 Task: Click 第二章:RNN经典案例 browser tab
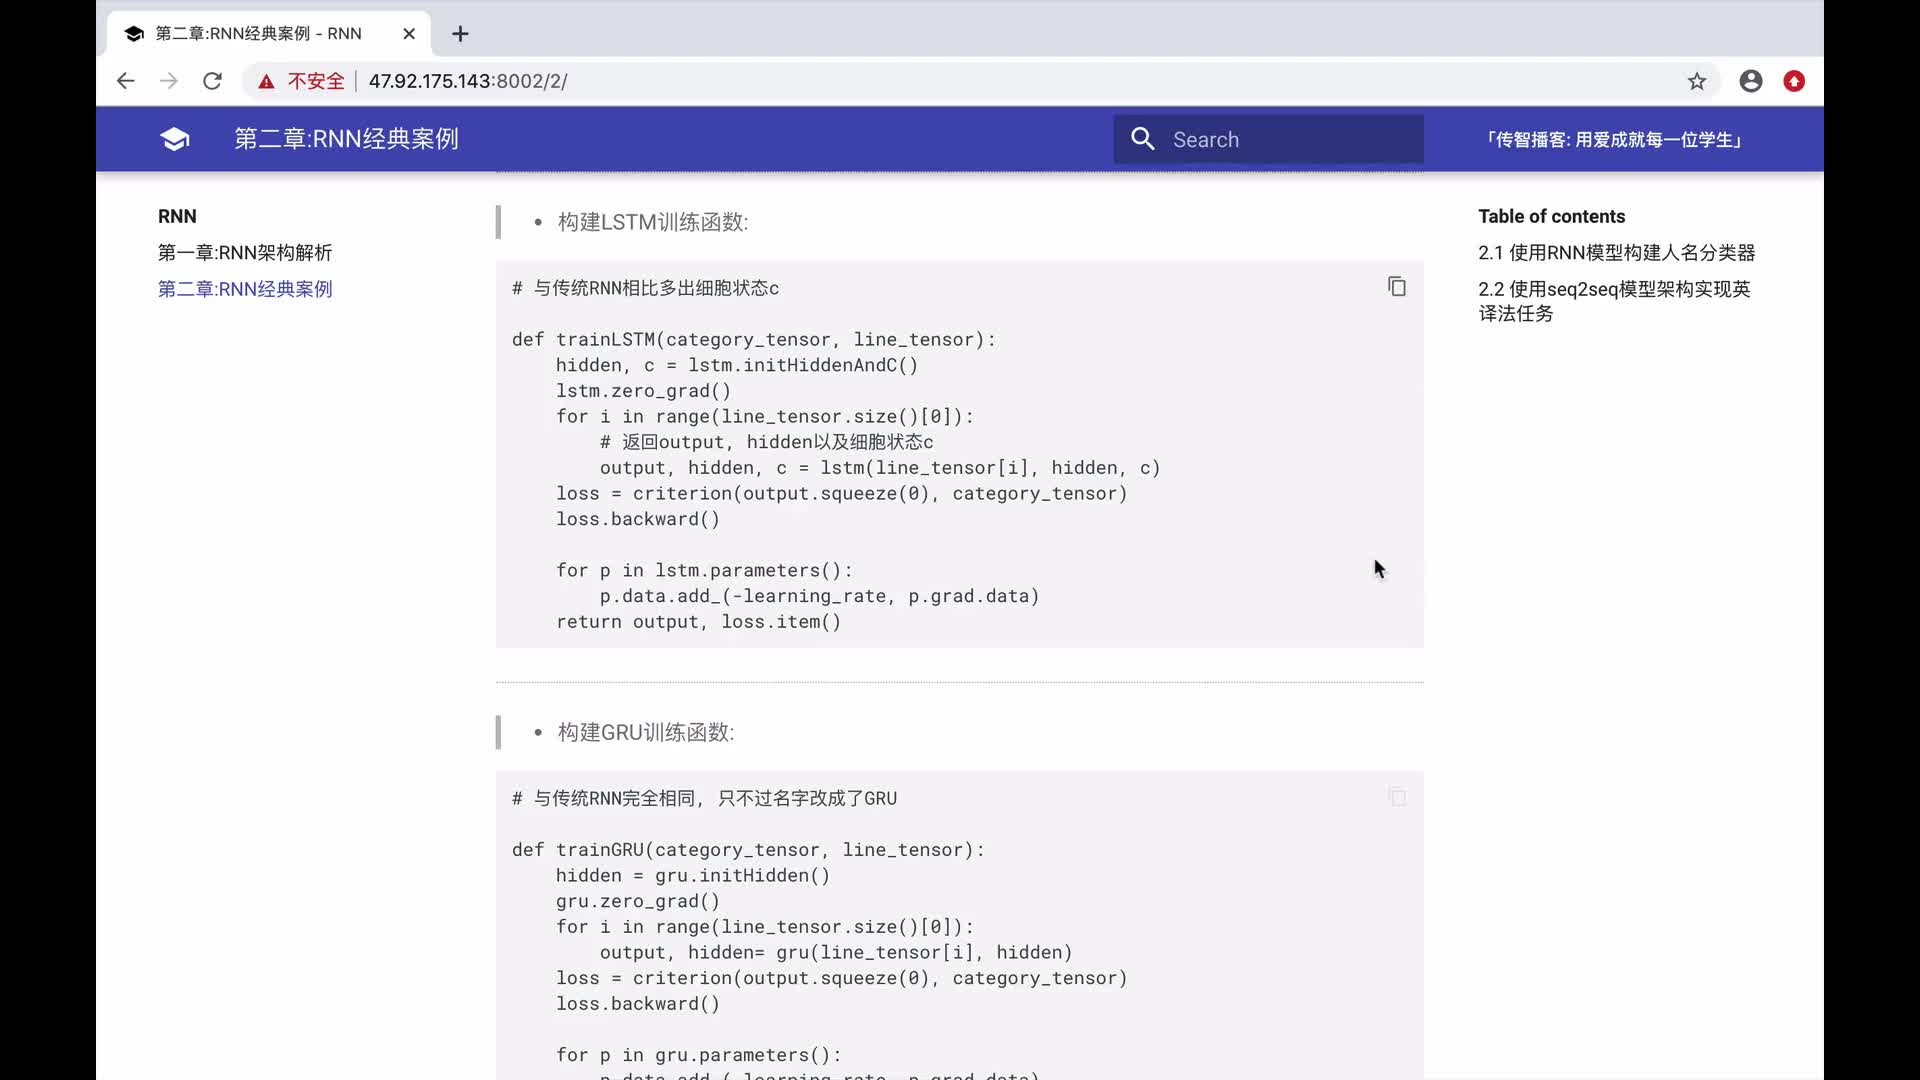coord(266,33)
